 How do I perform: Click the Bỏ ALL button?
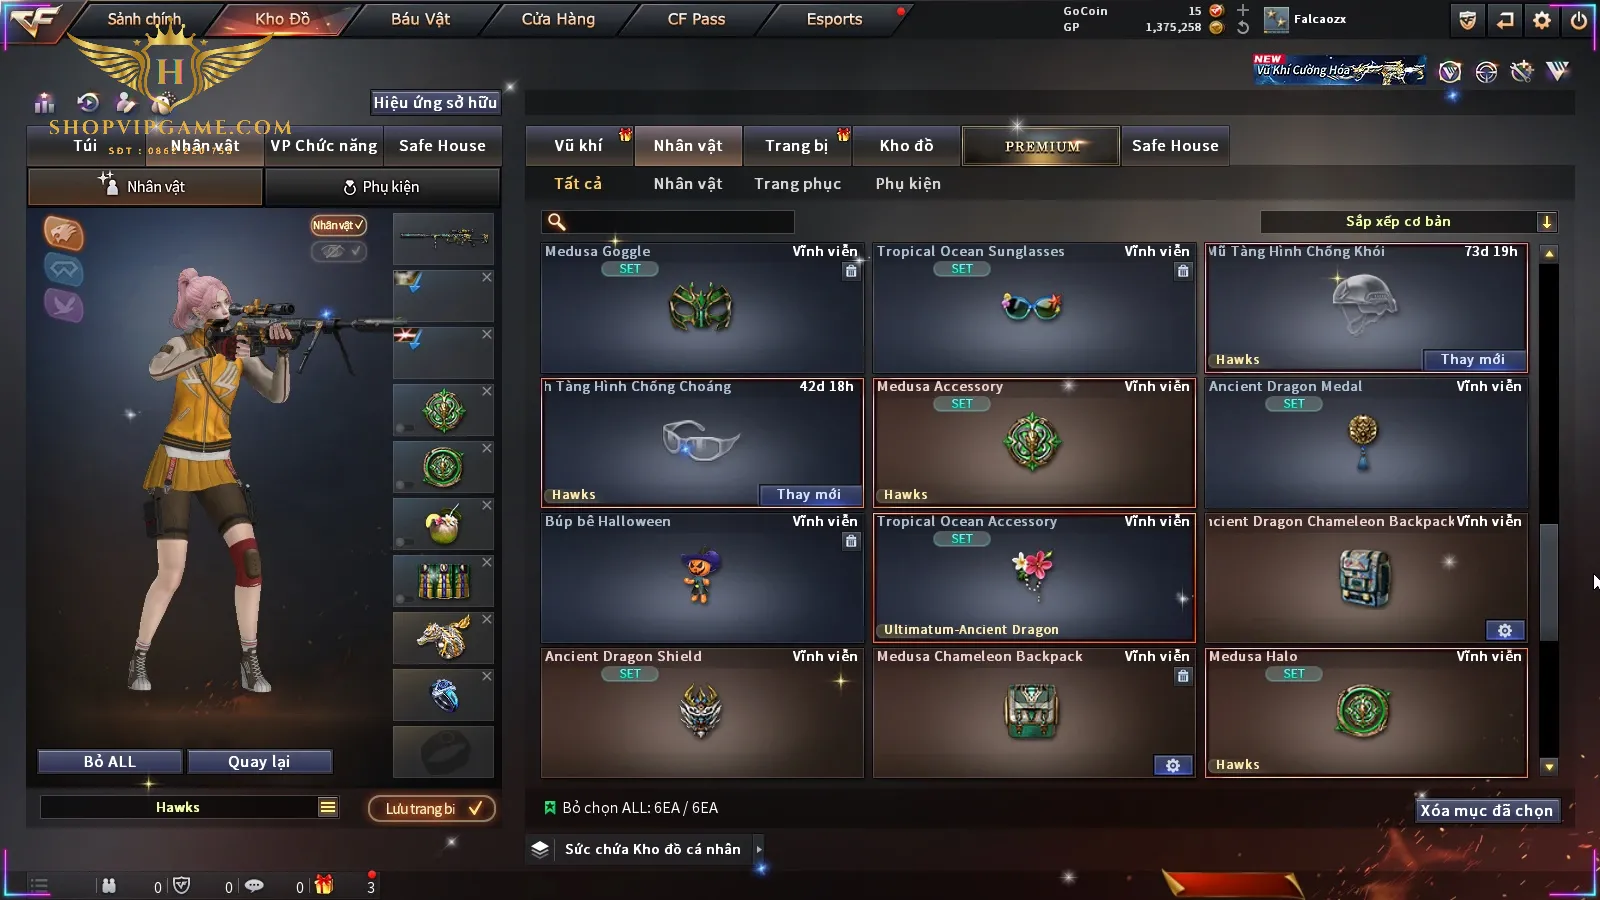(x=110, y=762)
